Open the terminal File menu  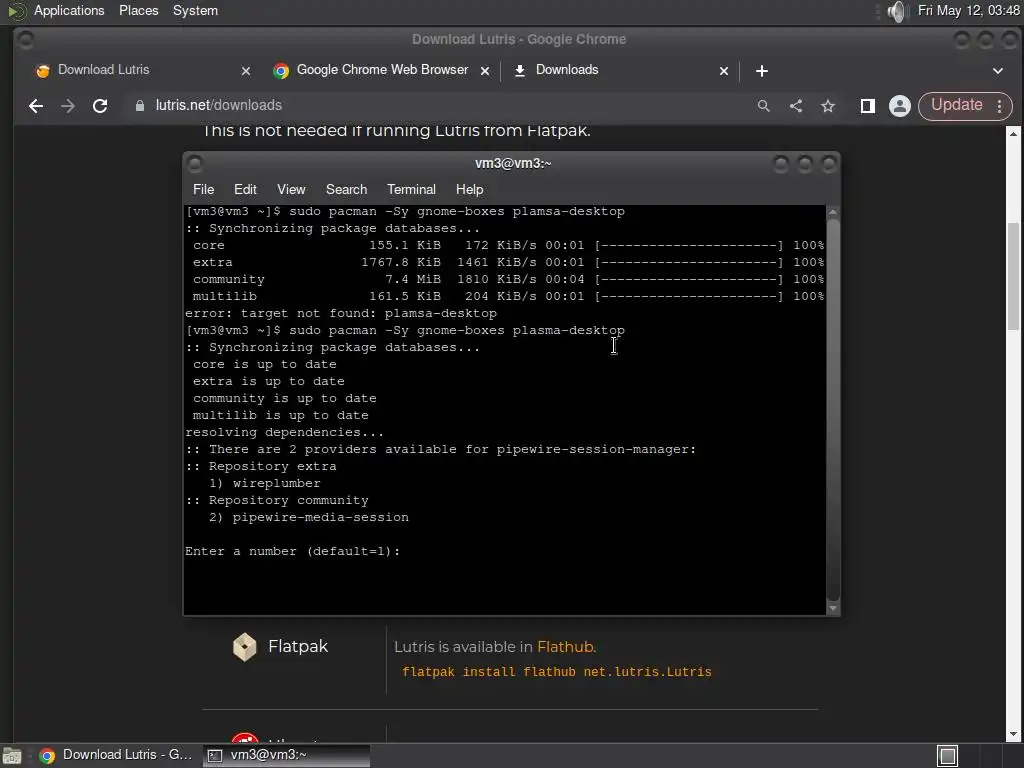pos(203,189)
